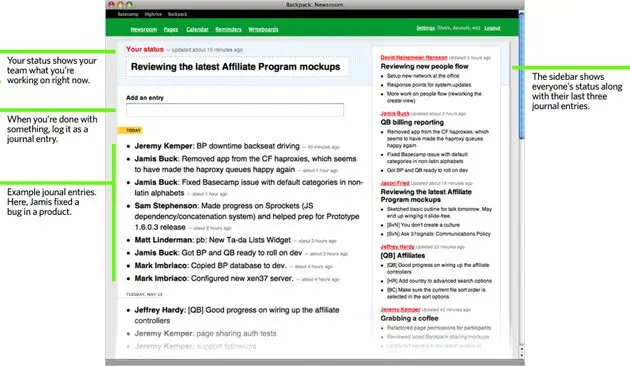Click sidebar status 'Grabbing a coffee'

(x=409, y=318)
